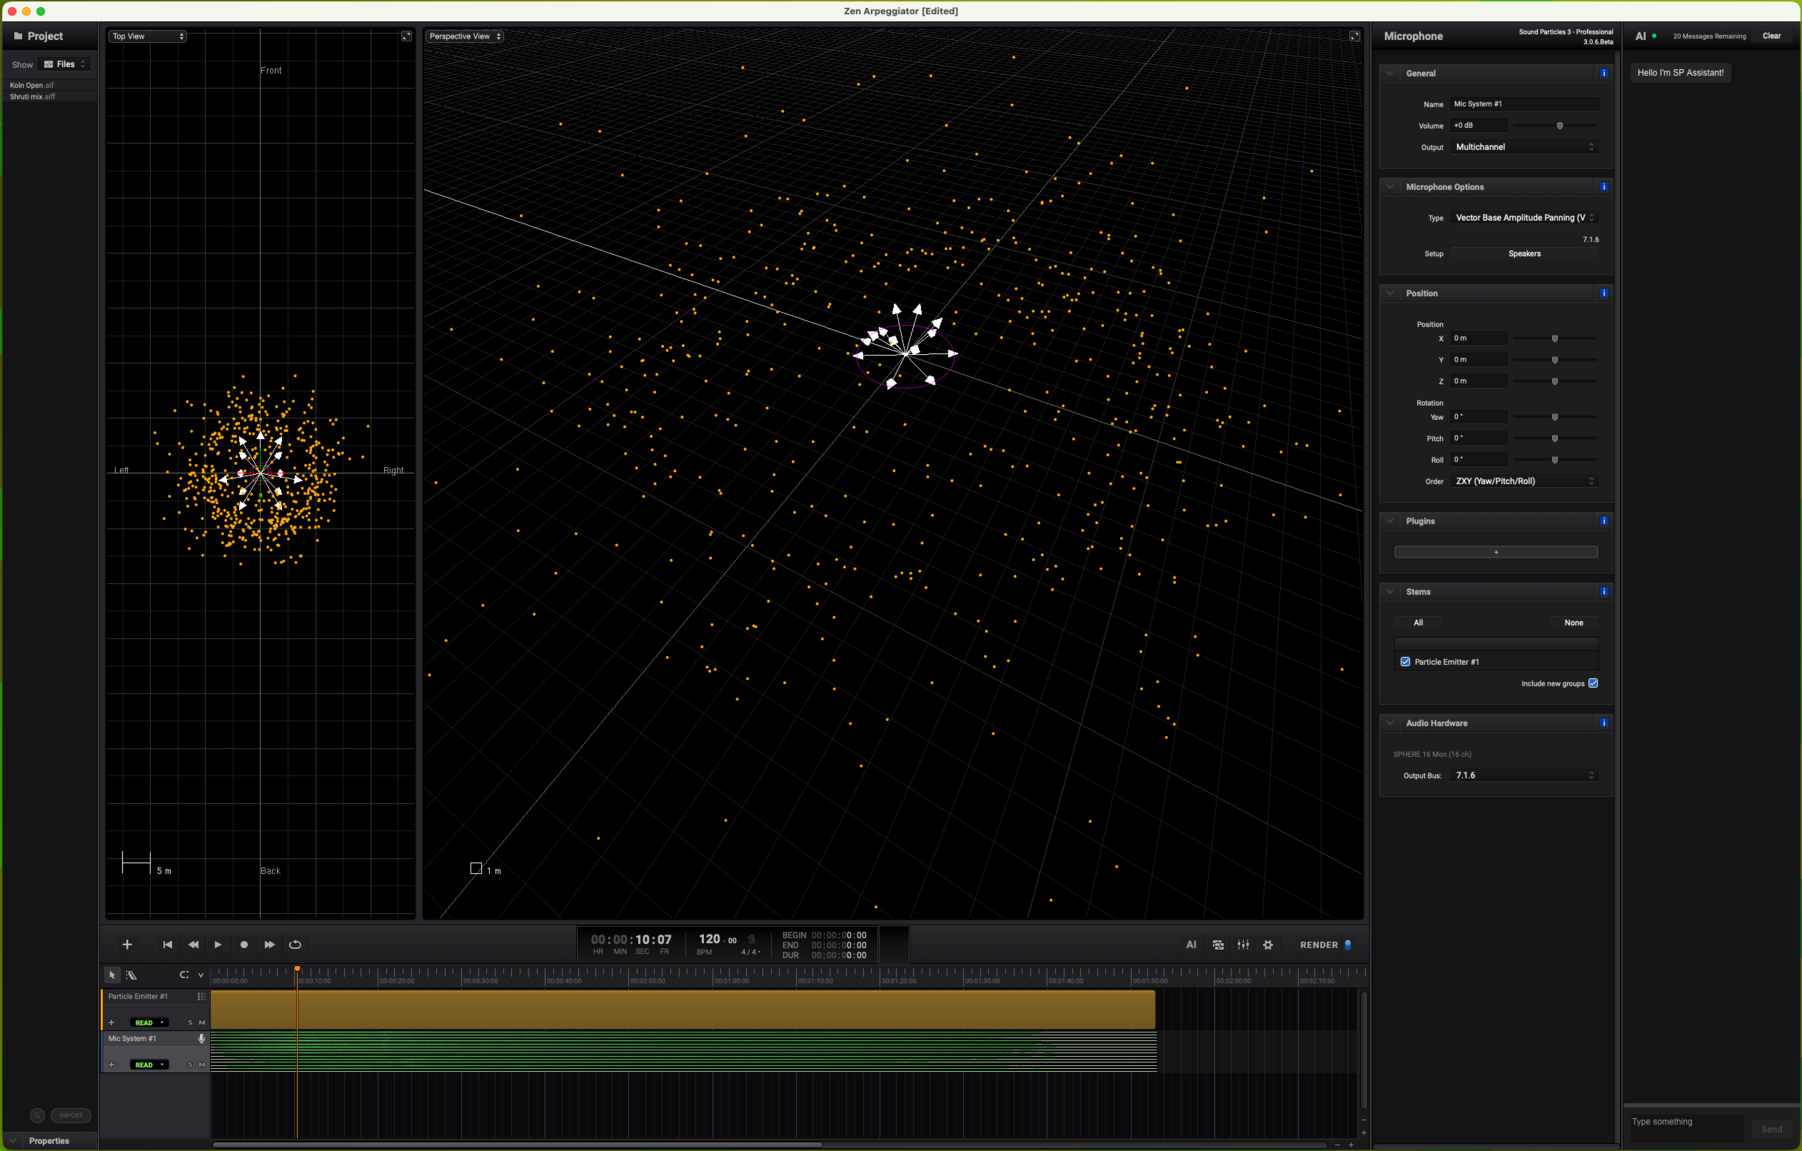Switch Show mode to Files in Project panel
The width and height of the screenshot is (1802, 1151).
click(x=65, y=64)
